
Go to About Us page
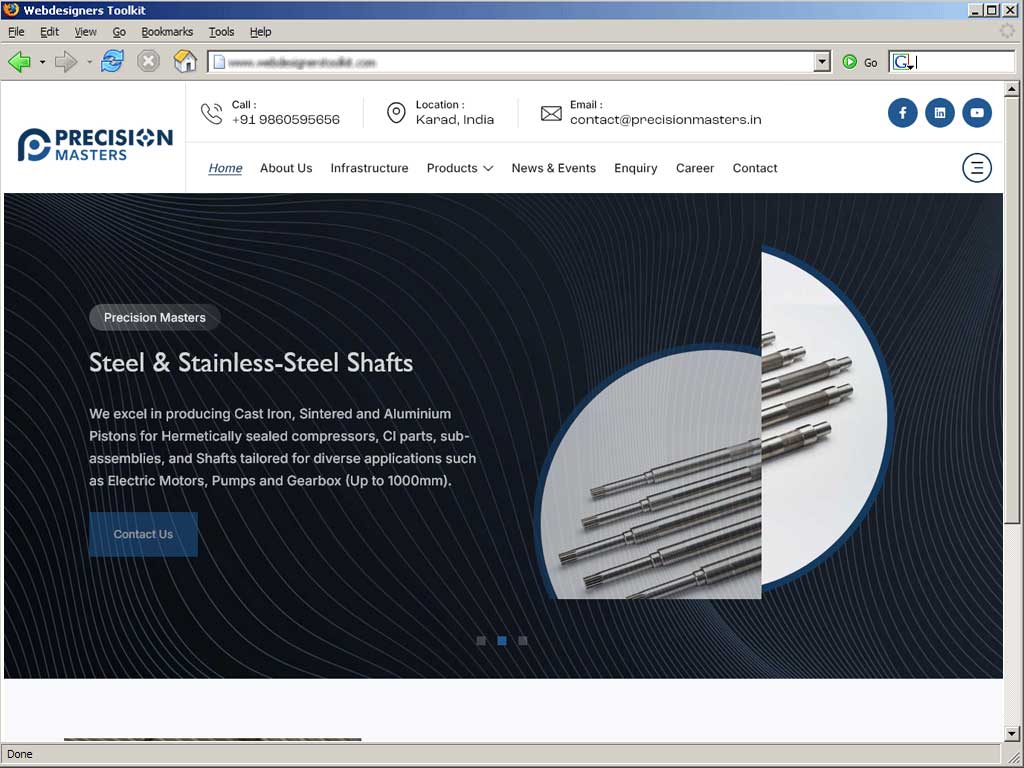[x=286, y=168]
